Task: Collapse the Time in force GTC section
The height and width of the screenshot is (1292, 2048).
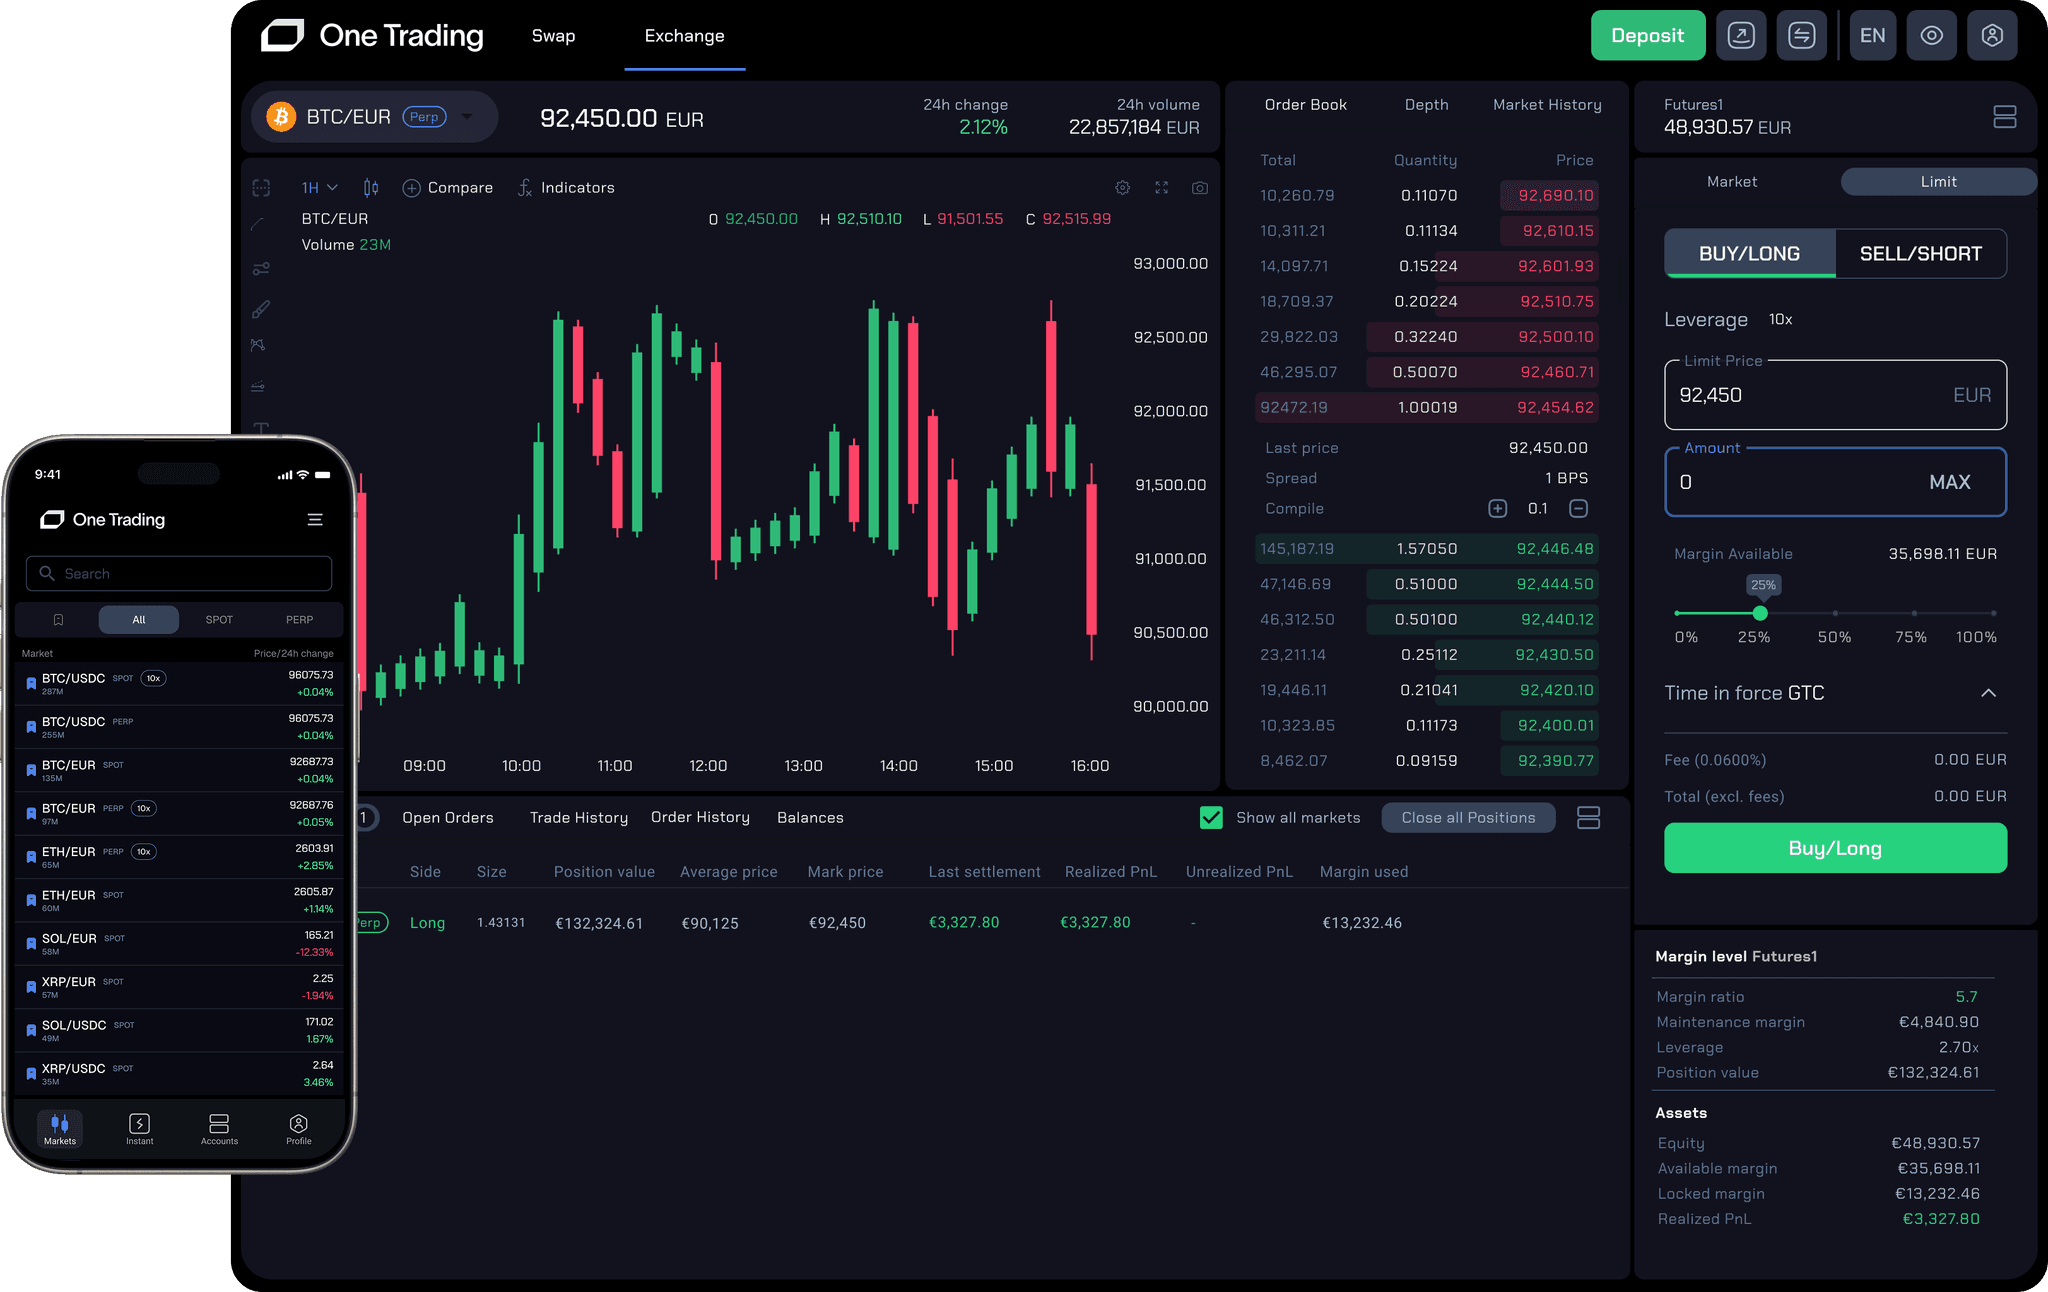Action: pyautogui.click(x=1989, y=693)
